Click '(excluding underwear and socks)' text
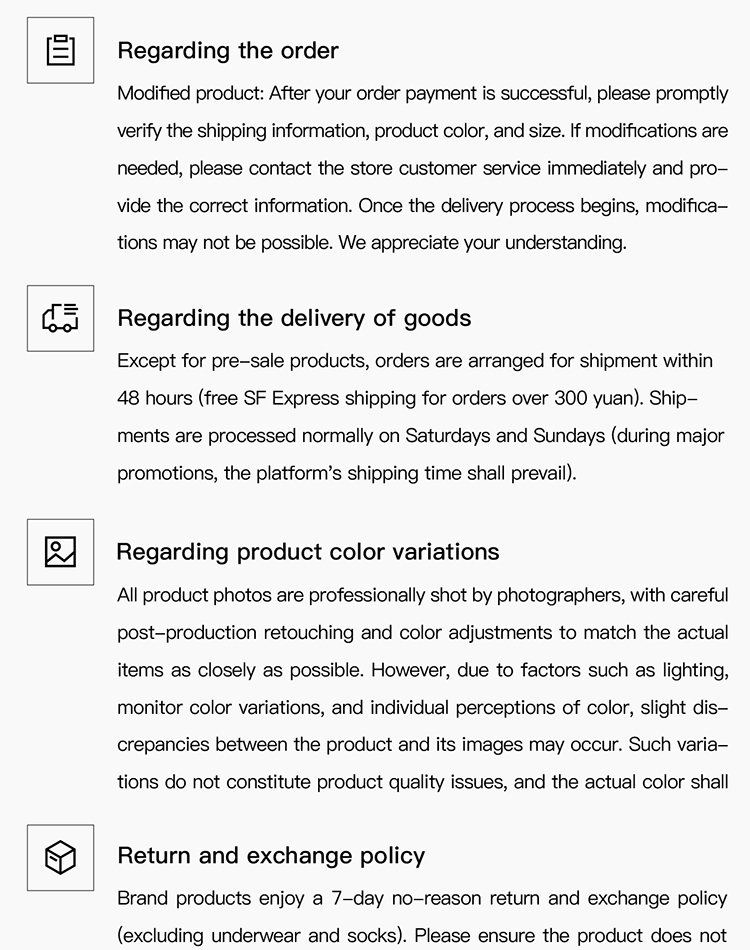 [250, 937]
